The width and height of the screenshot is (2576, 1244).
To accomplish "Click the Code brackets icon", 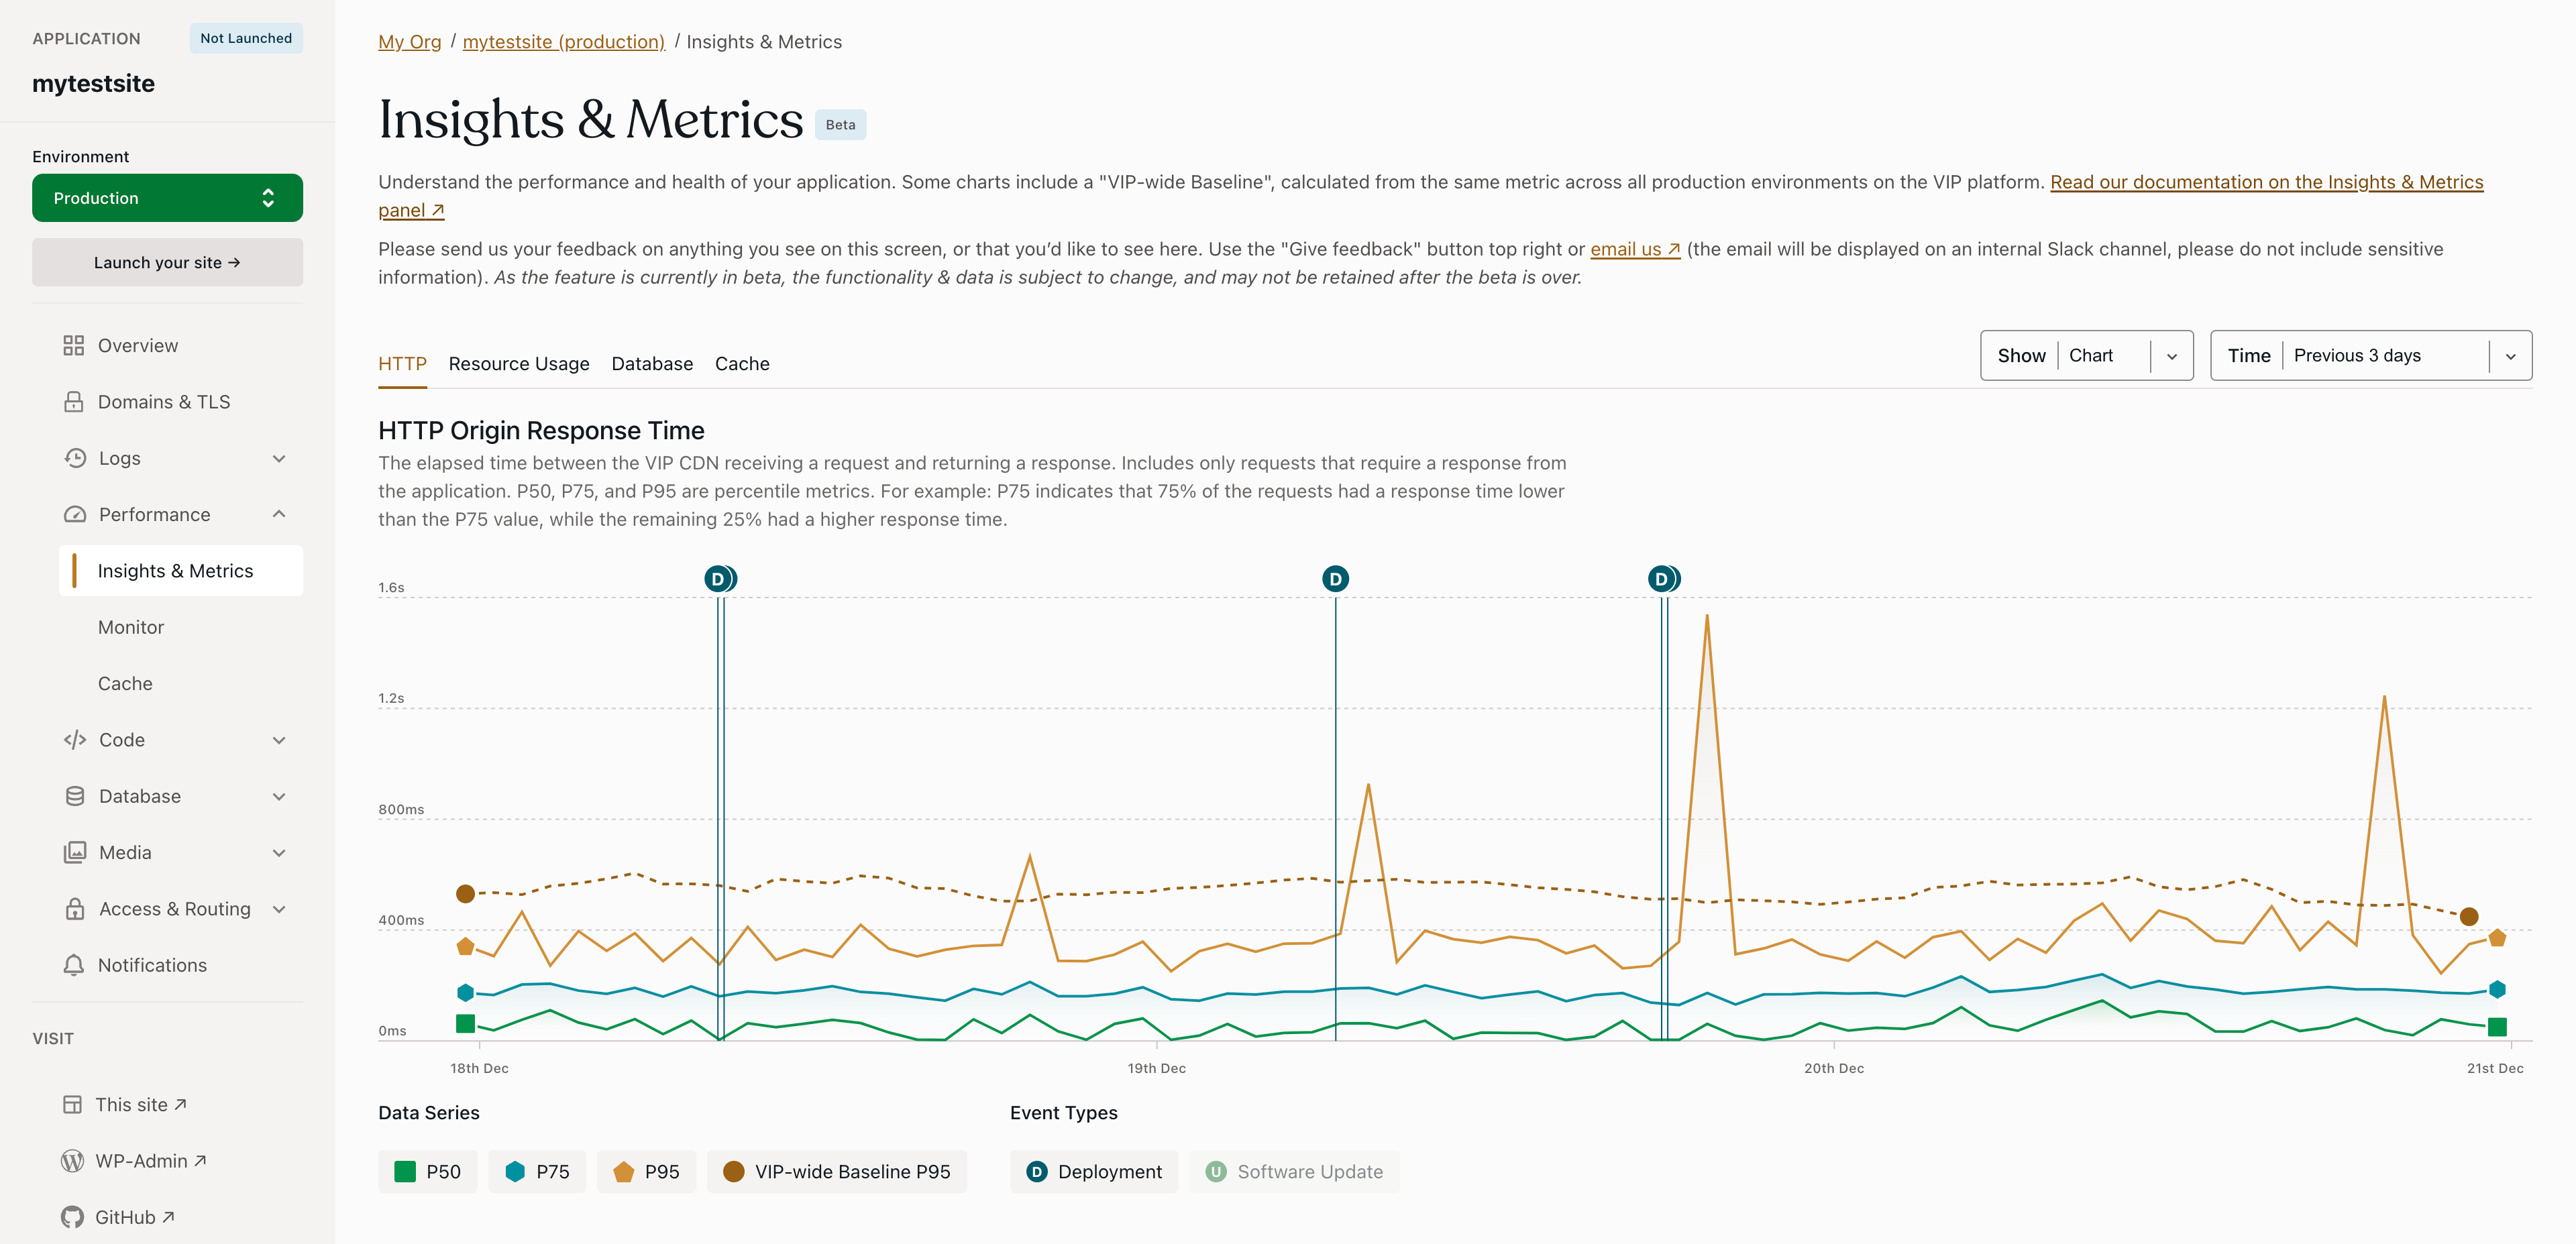I will [x=75, y=740].
